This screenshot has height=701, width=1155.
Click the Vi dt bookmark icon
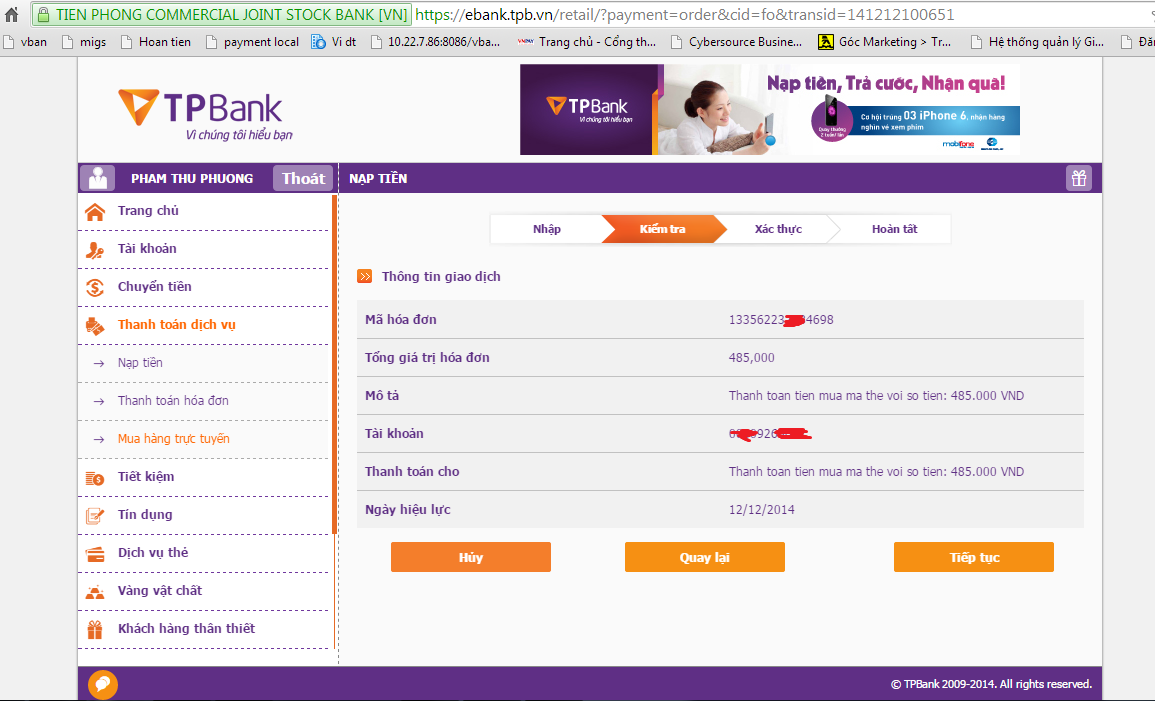pos(318,42)
